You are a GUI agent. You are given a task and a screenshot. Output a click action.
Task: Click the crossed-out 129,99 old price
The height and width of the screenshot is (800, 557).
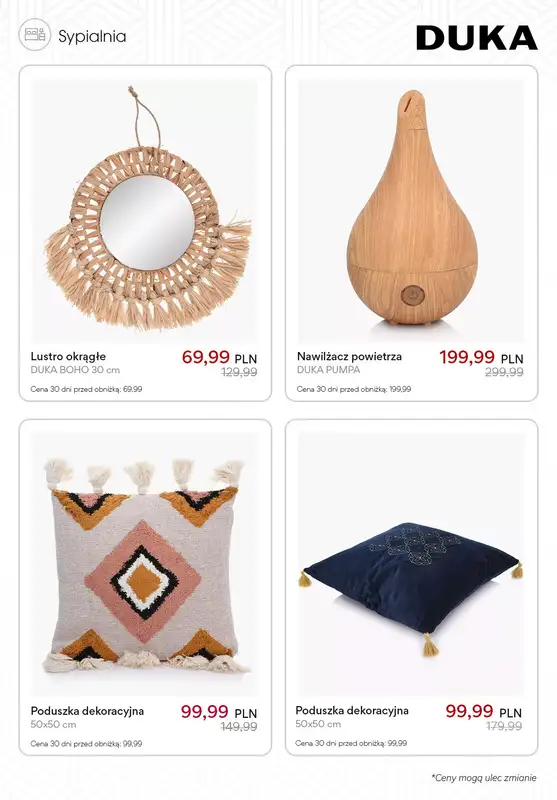click(239, 372)
